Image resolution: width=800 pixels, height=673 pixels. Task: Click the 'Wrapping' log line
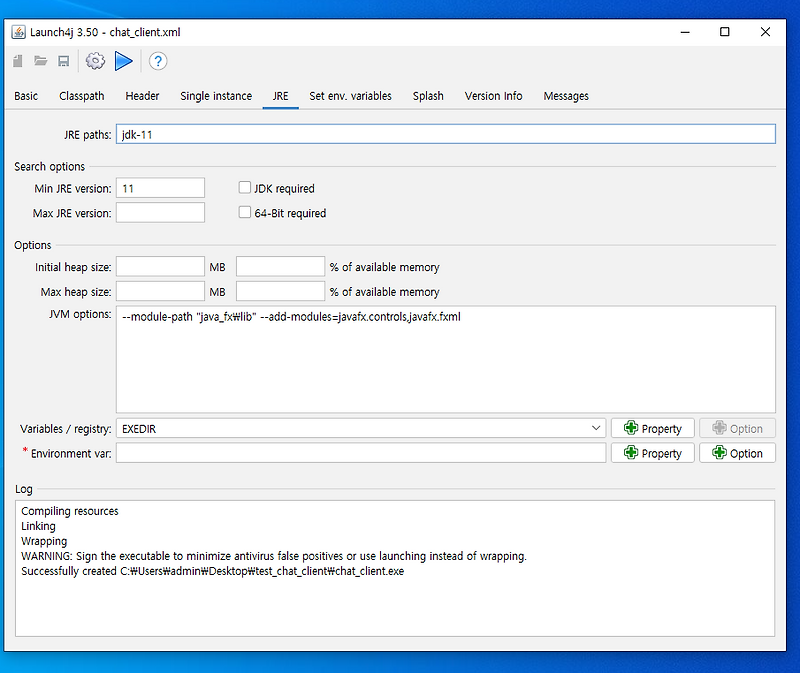(x=44, y=541)
